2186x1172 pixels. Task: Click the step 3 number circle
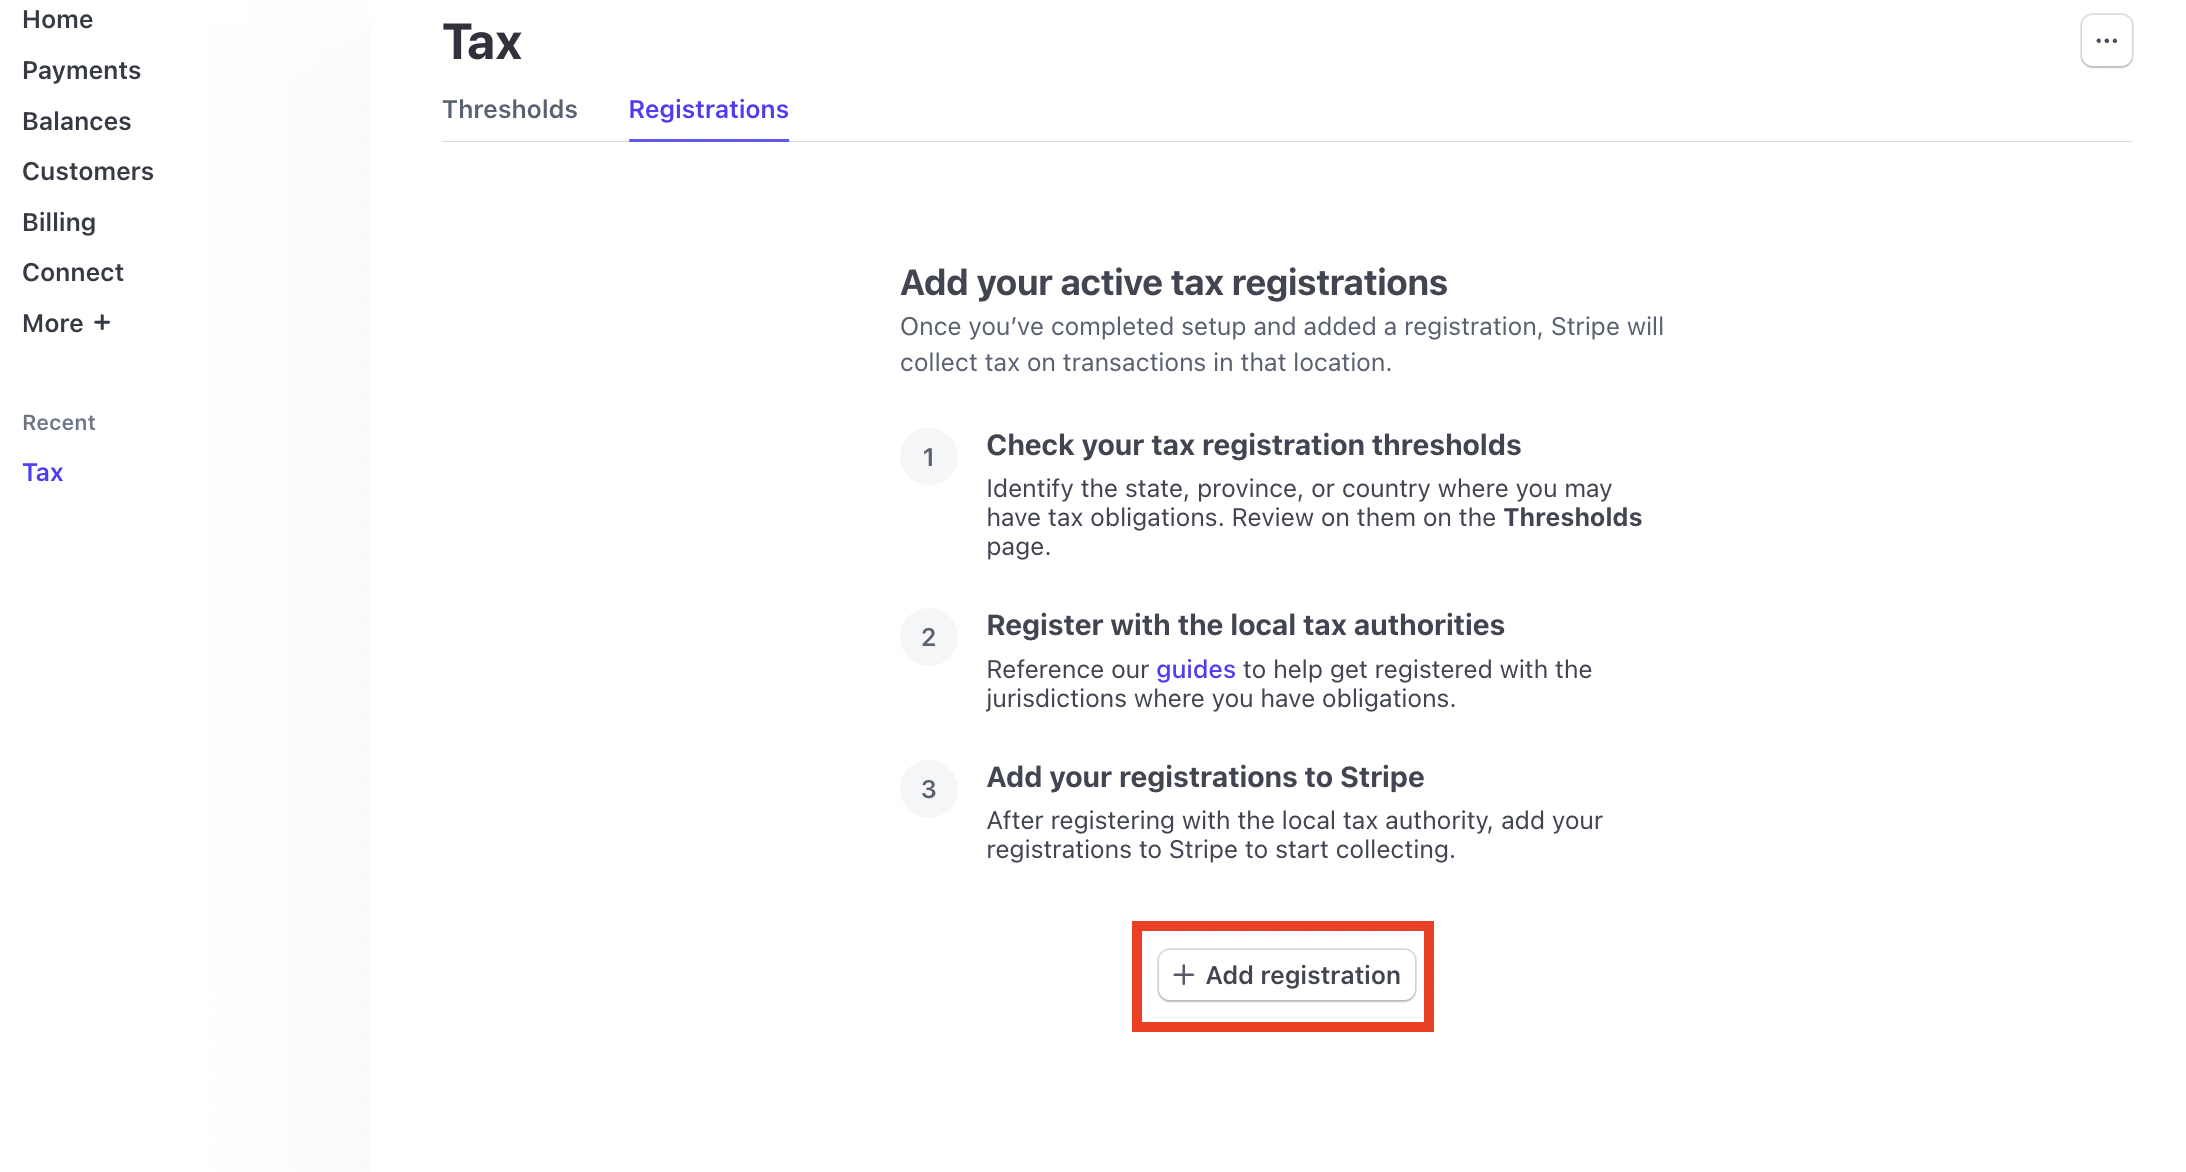pyautogui.click(x=929, y=789)
